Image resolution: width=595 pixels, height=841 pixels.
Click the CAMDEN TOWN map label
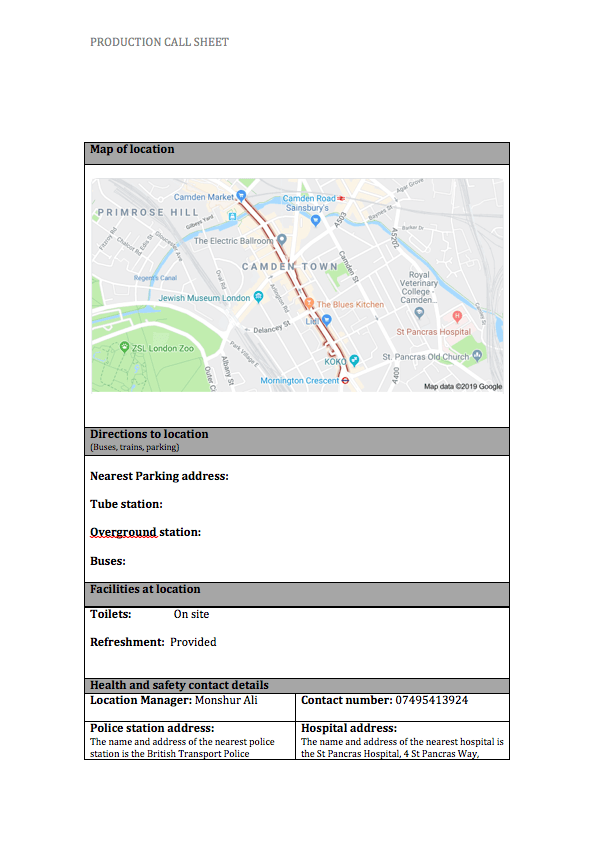tap(290, 267)
